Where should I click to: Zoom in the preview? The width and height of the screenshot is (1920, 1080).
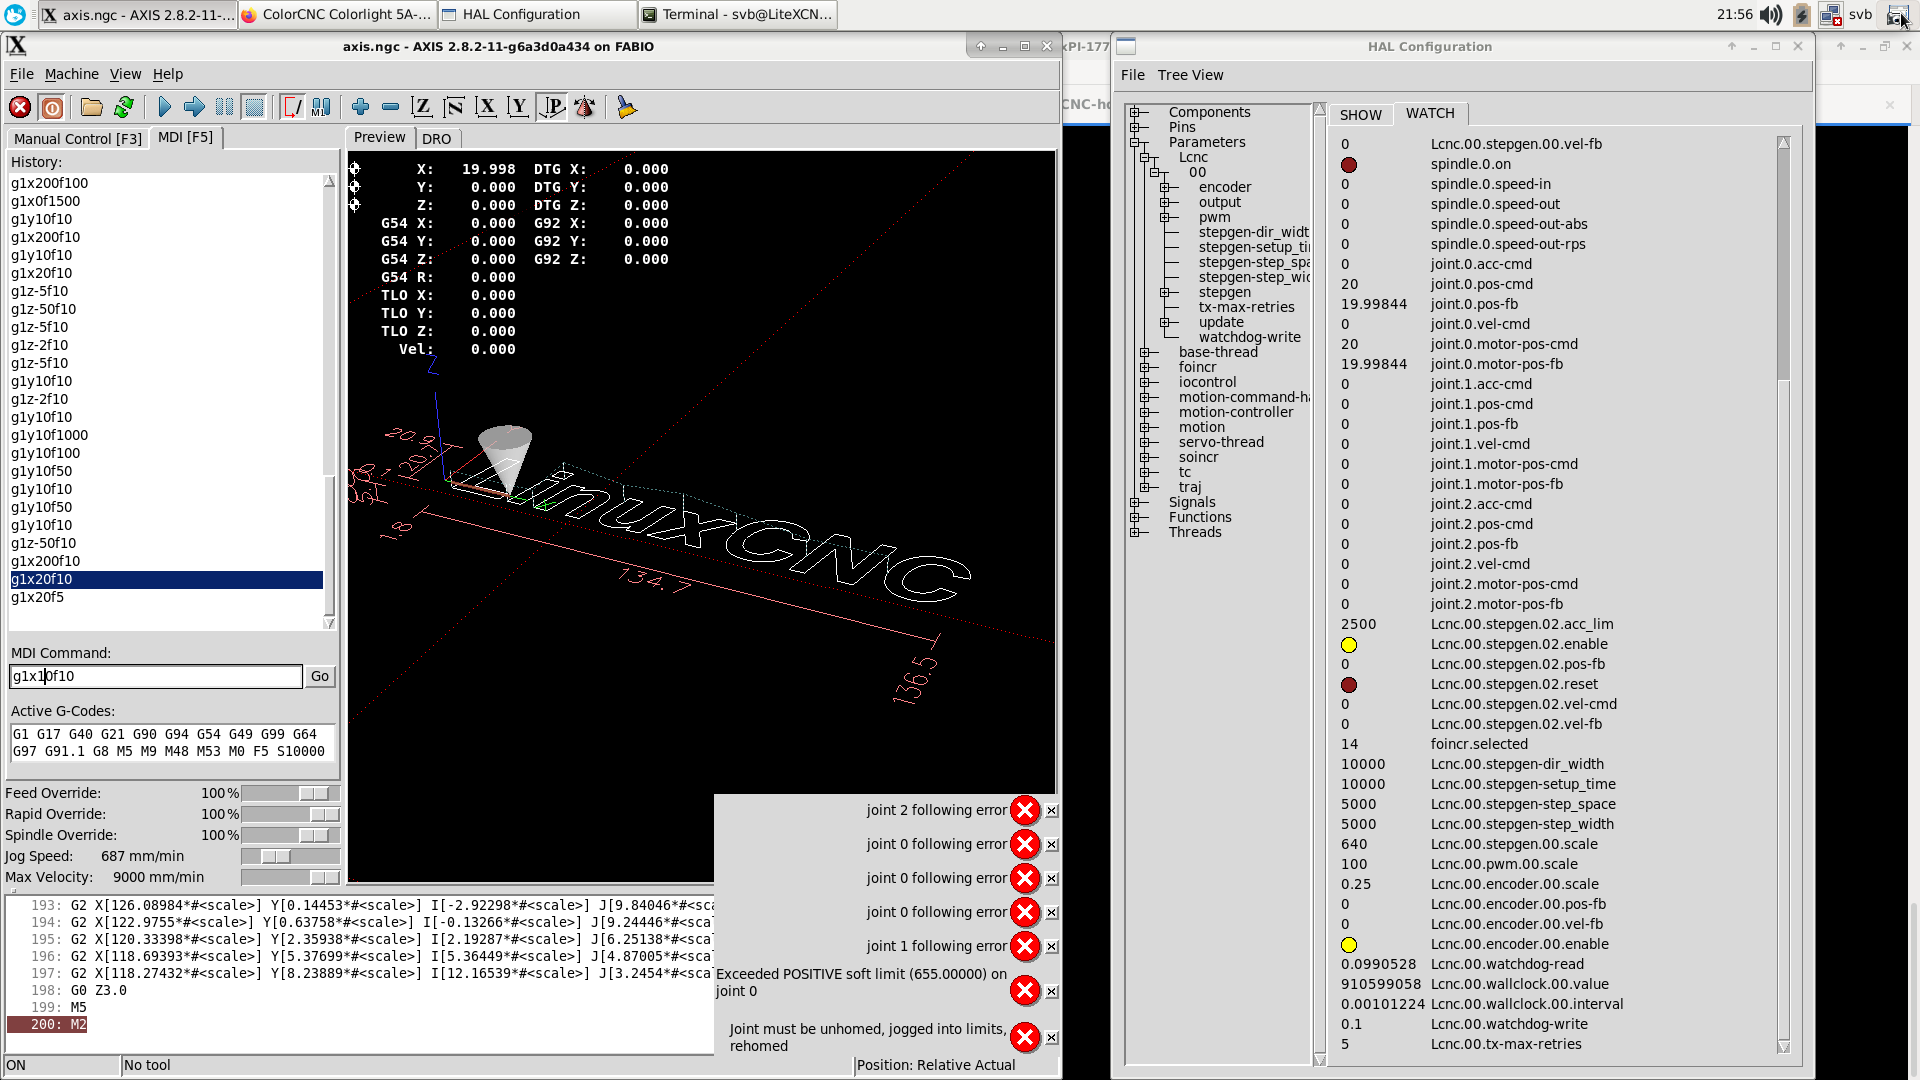coord(361,107)
